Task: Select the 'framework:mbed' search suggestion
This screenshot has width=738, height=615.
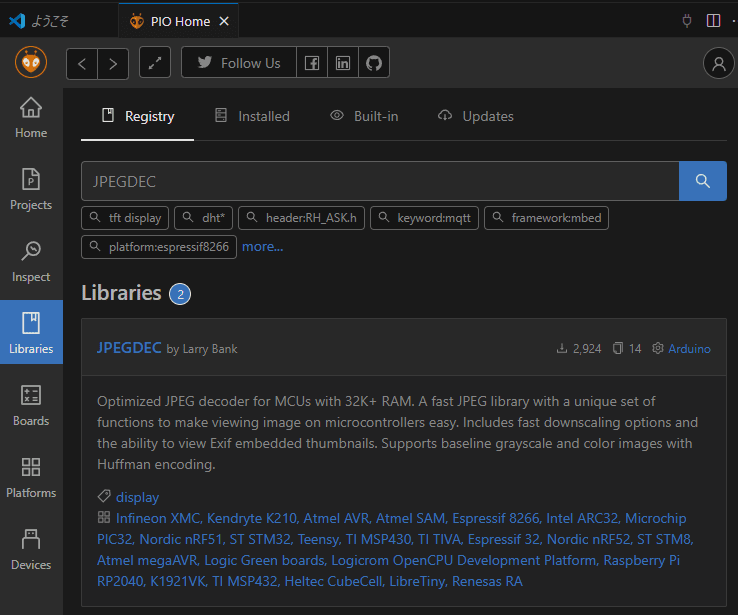Action: click(x=546, y=218)
